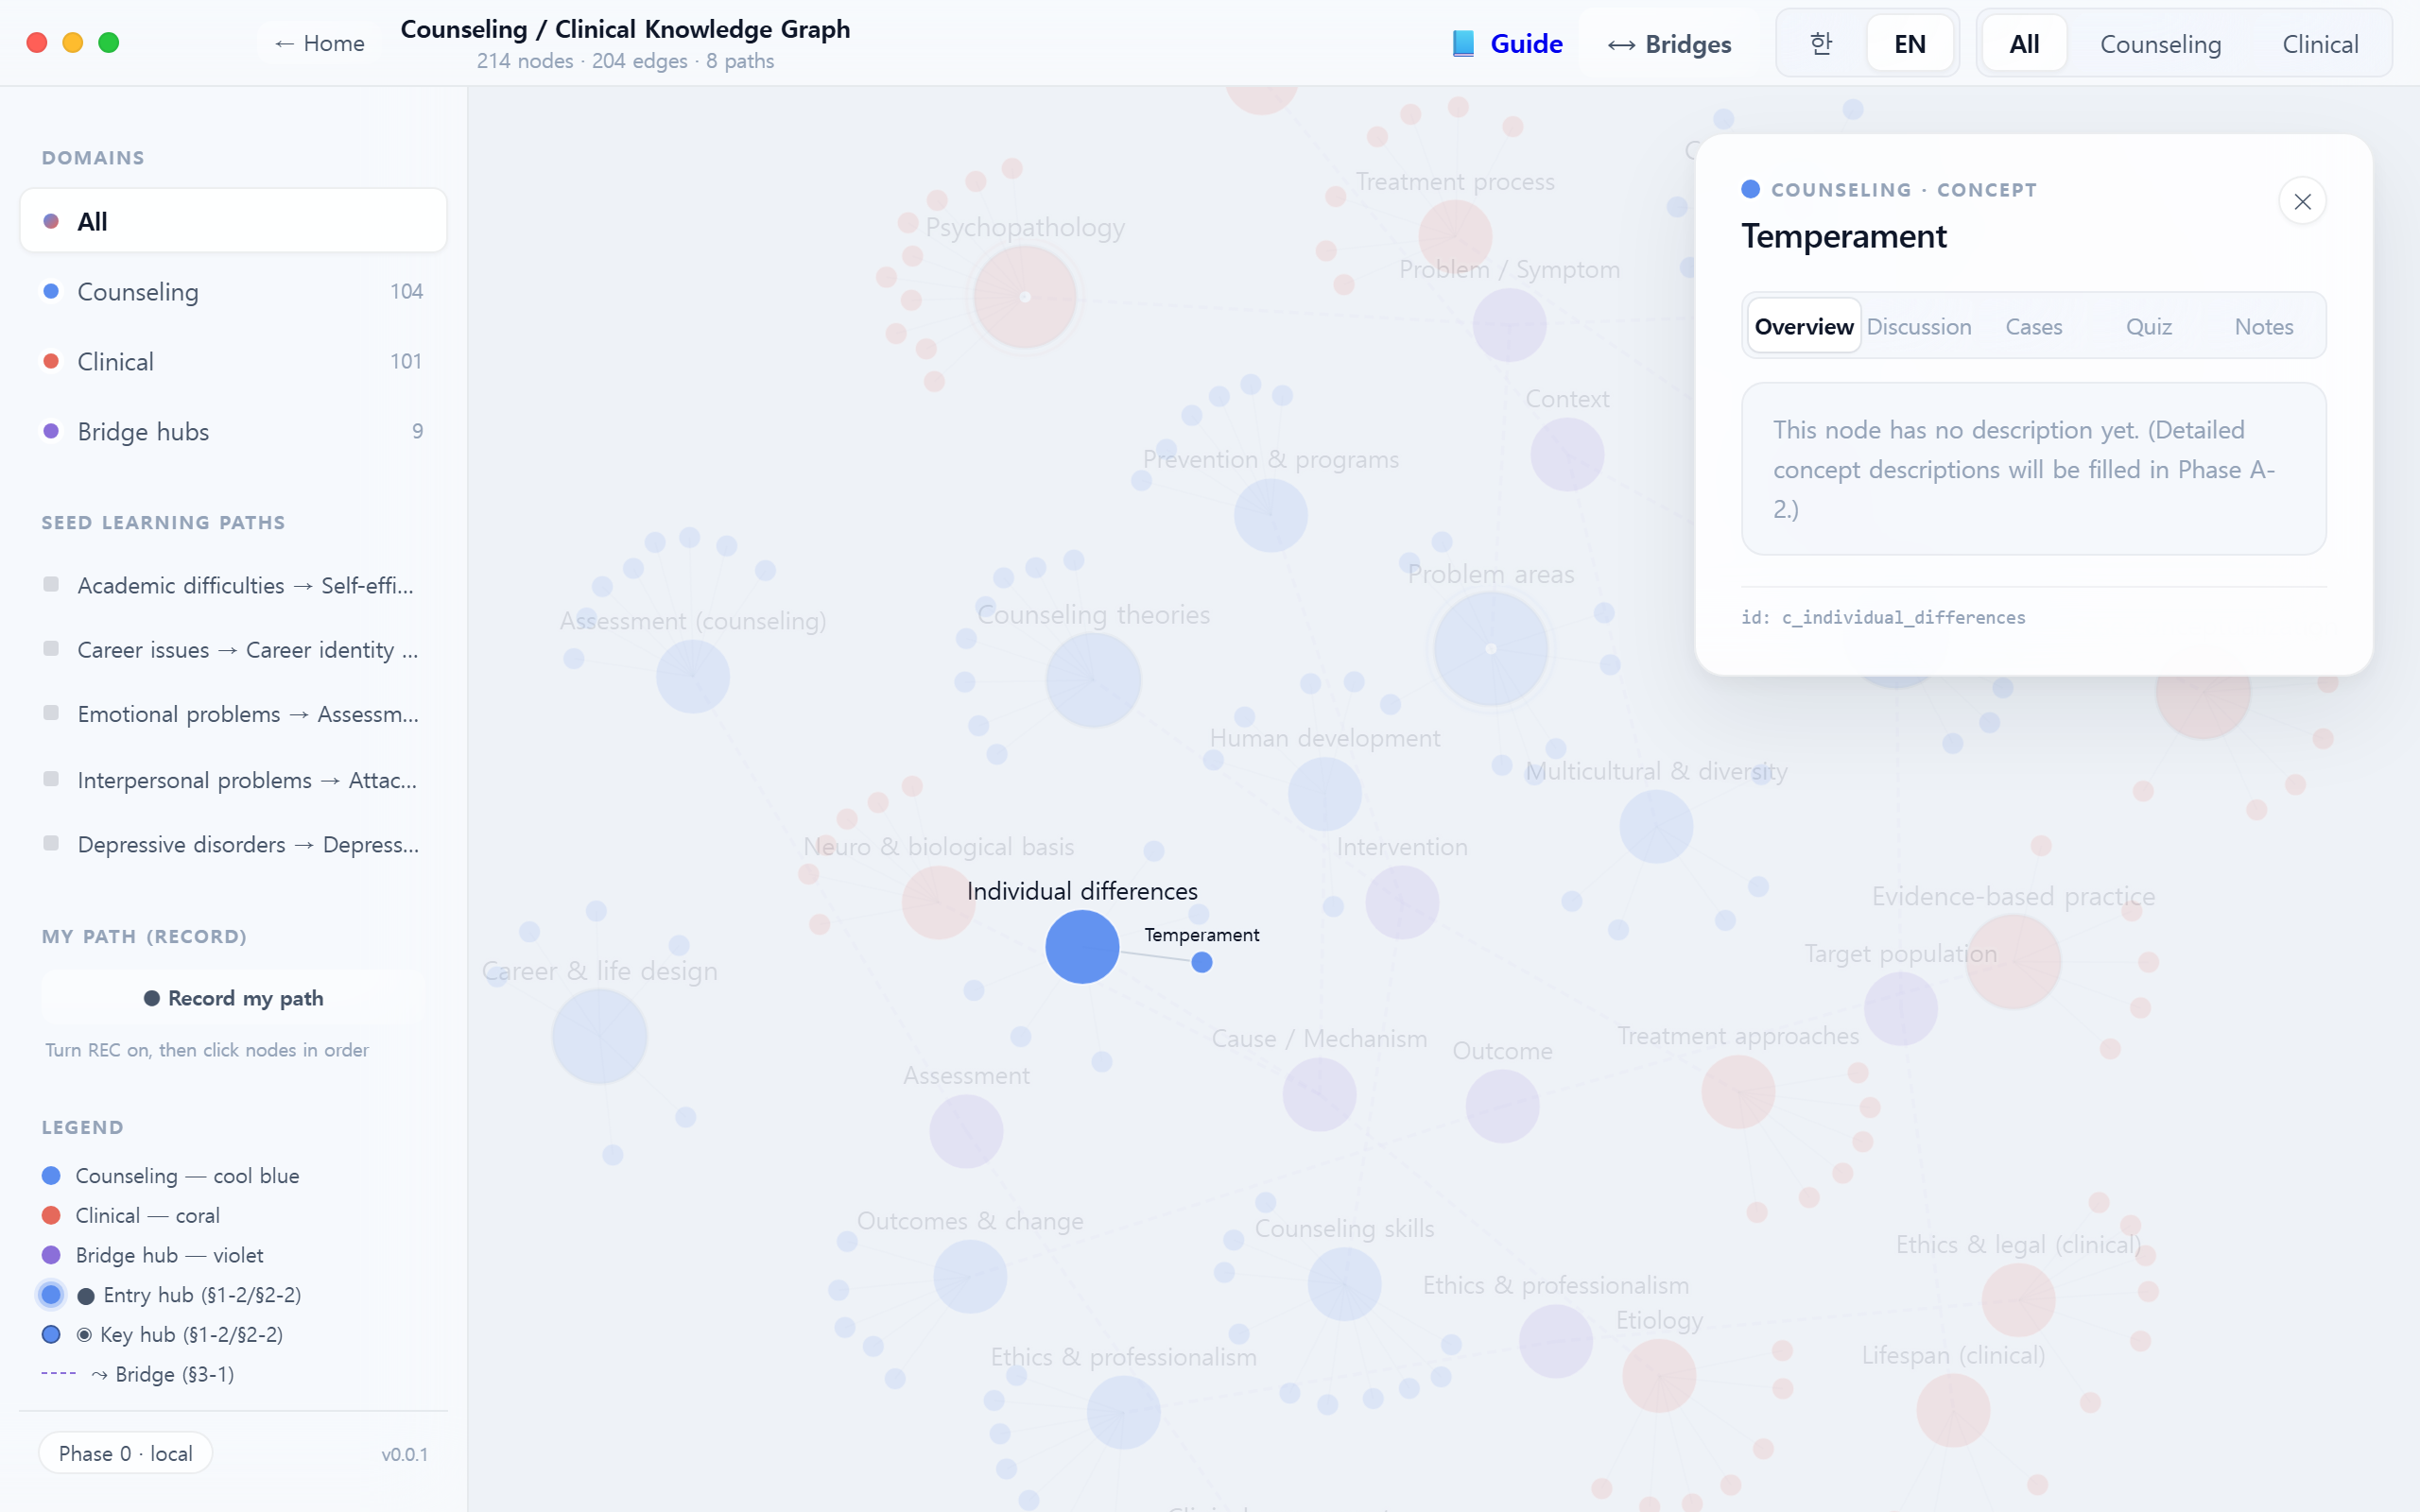Screen dimensions: 2420x1512
Task: Click the Lifespan (clinical) hub node
Action: coord(1953,1410)
